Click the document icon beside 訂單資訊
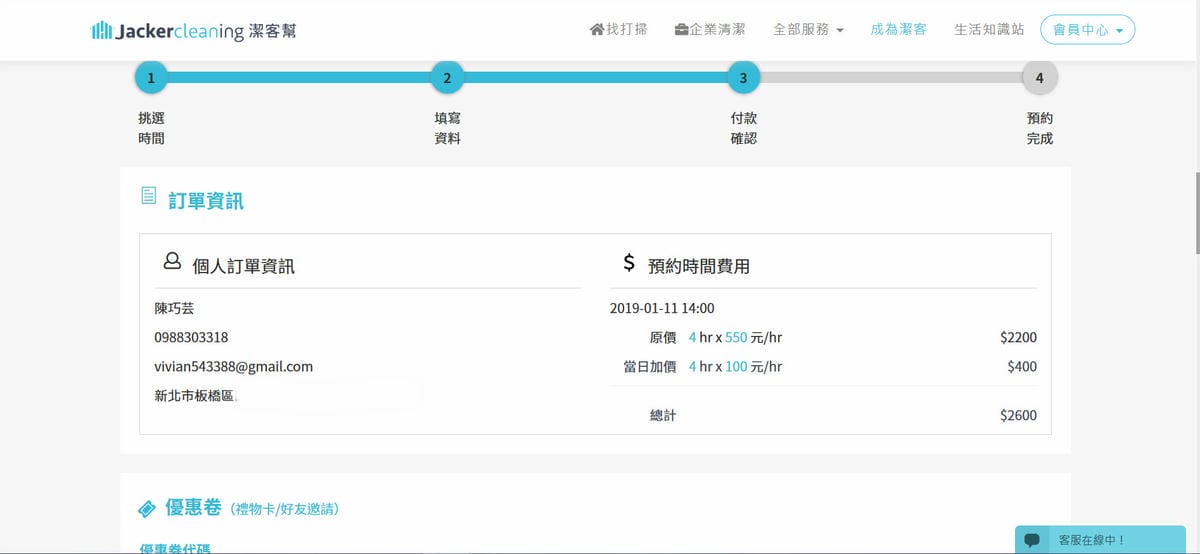Image resolution: width=1200 pixels, height=554 pixels. (149, 196)
